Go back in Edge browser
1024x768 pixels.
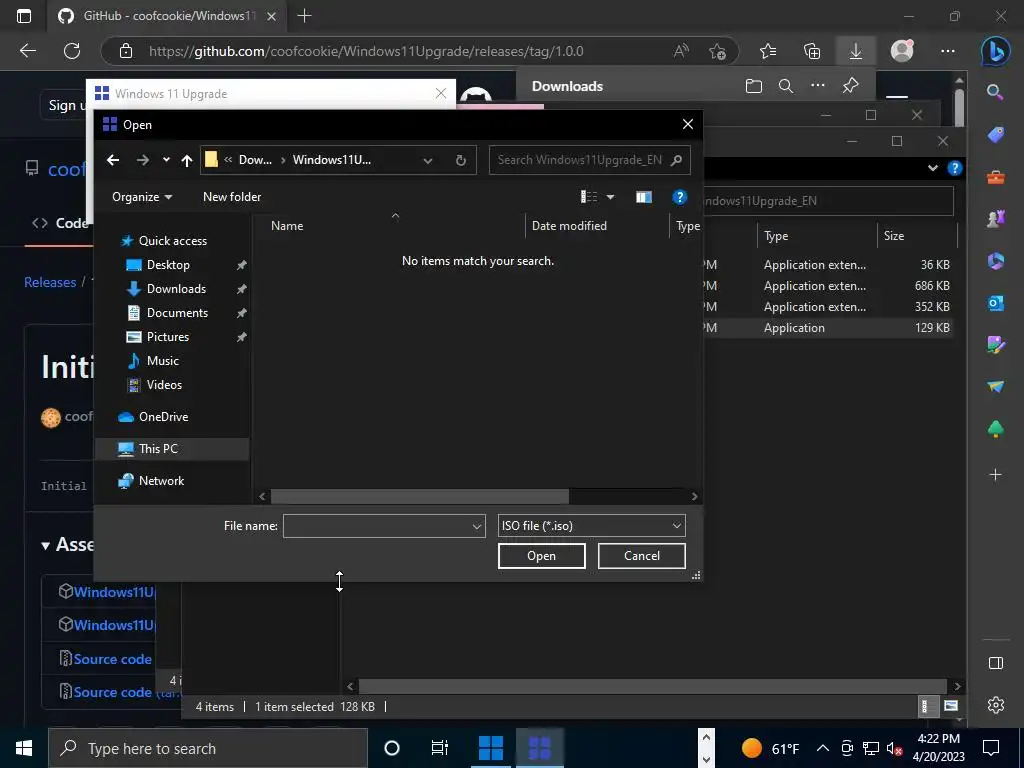(27, 51)
